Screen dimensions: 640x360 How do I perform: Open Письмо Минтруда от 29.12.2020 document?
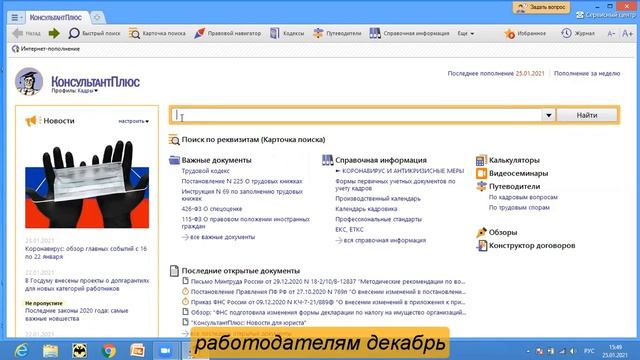tap(328, 282)
